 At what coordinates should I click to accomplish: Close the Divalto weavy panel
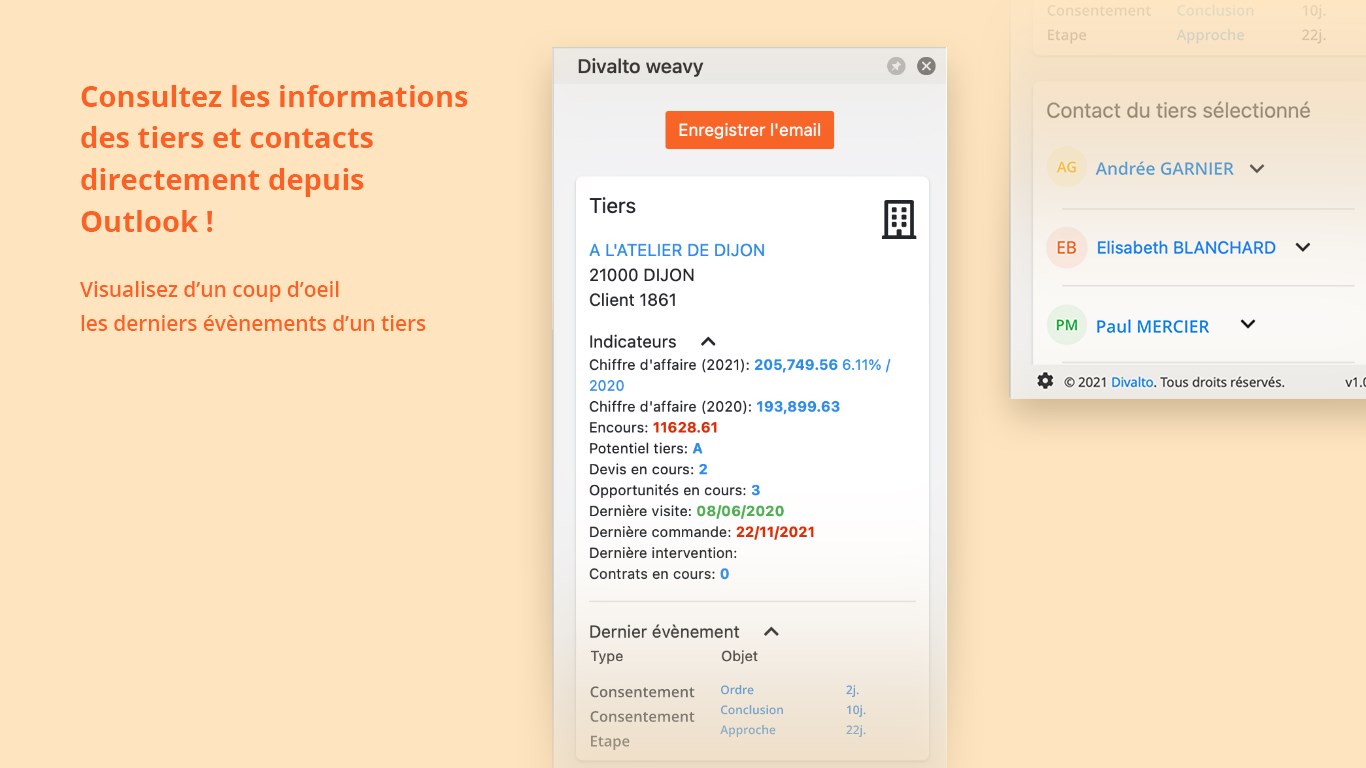(926, 66)
